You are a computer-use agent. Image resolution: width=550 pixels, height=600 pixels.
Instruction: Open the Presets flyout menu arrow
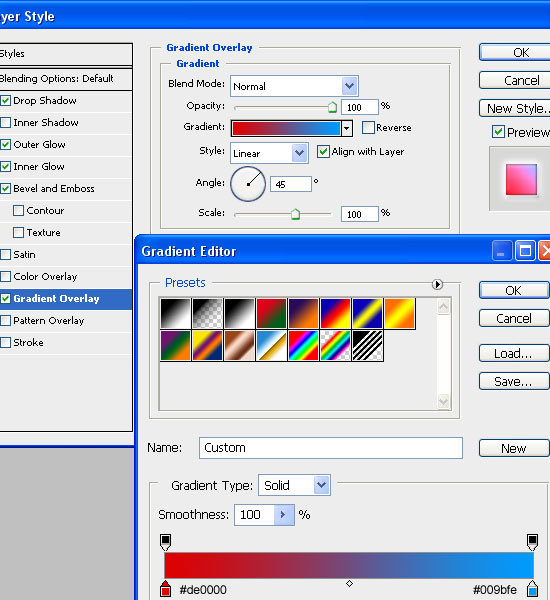coord(437,284)
